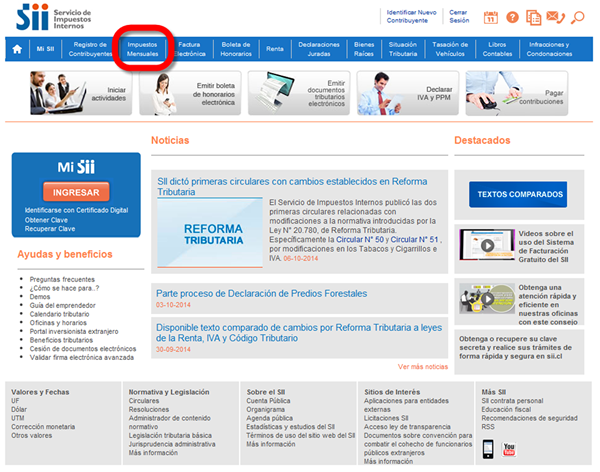Open Cesión de documentos electrónicos link
This screenshot has width=600, height=472.
tap(83, 349)
